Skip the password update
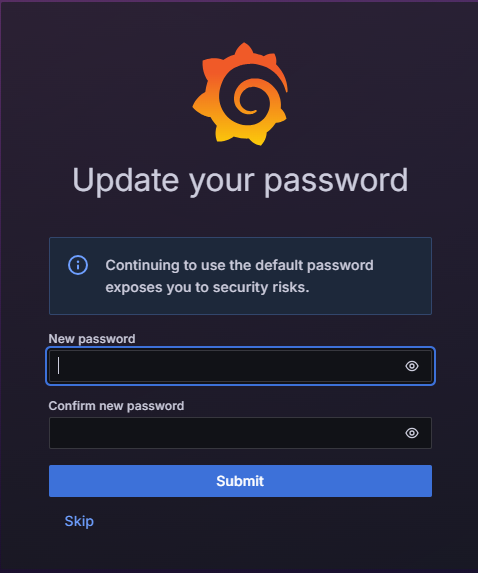This screenshot has width=478, height=573. pos(79,521)
